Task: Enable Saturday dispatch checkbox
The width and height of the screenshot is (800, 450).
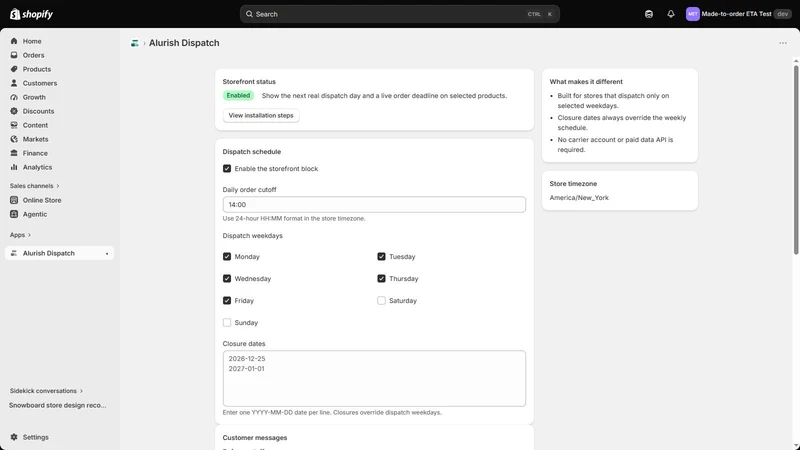Action: 381,301
